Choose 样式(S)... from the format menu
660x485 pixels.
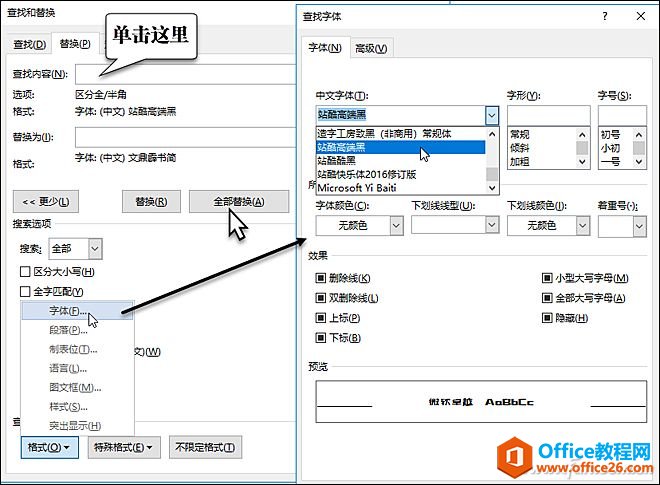coord(77,407)
